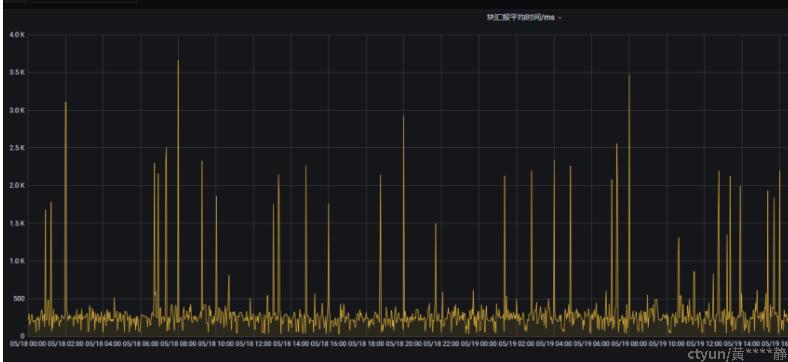This screenshot has width=788, height=362.
Task: Select the 05/18 22:00 time axis label
Action: [441, 344]
